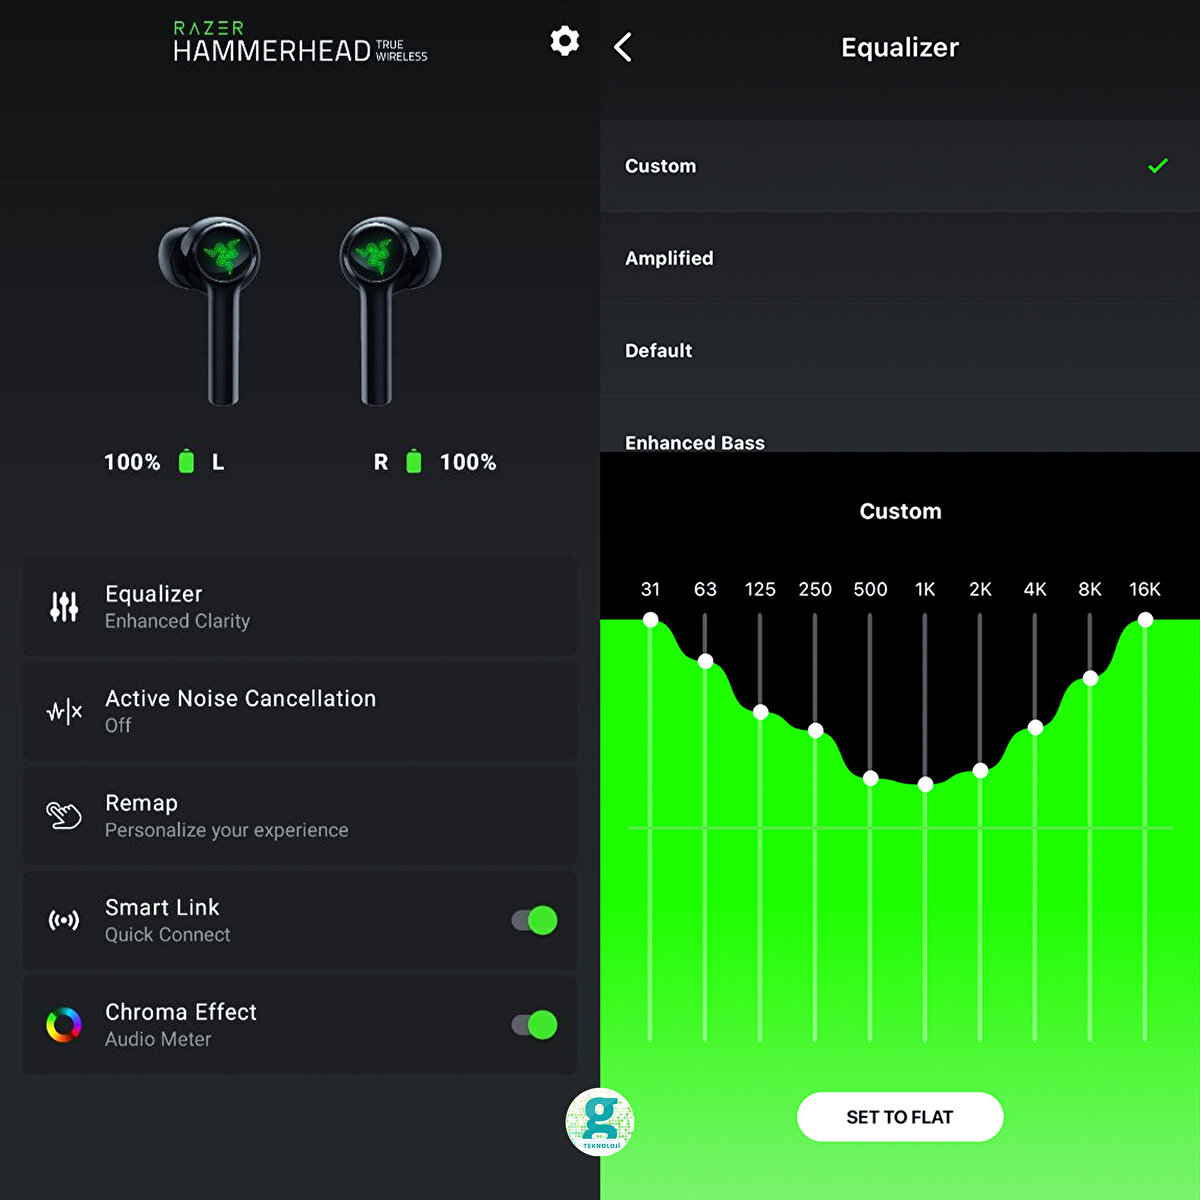The width and height of the screenshot is (1200, 1200).
Task: Open the Equalizer settings icon
Action: [63, 606]
